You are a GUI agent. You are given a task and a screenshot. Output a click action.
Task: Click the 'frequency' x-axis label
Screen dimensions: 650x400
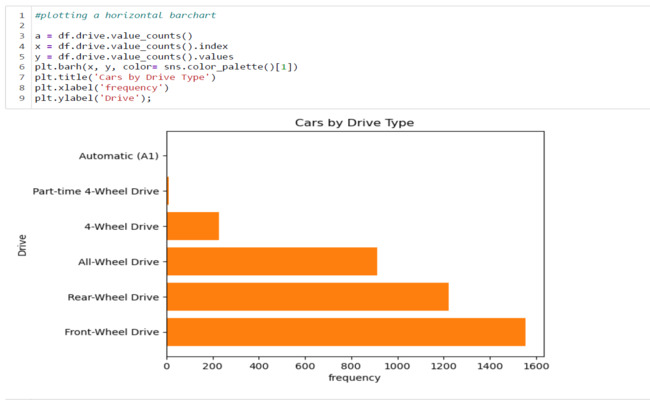tap(354, 378)
